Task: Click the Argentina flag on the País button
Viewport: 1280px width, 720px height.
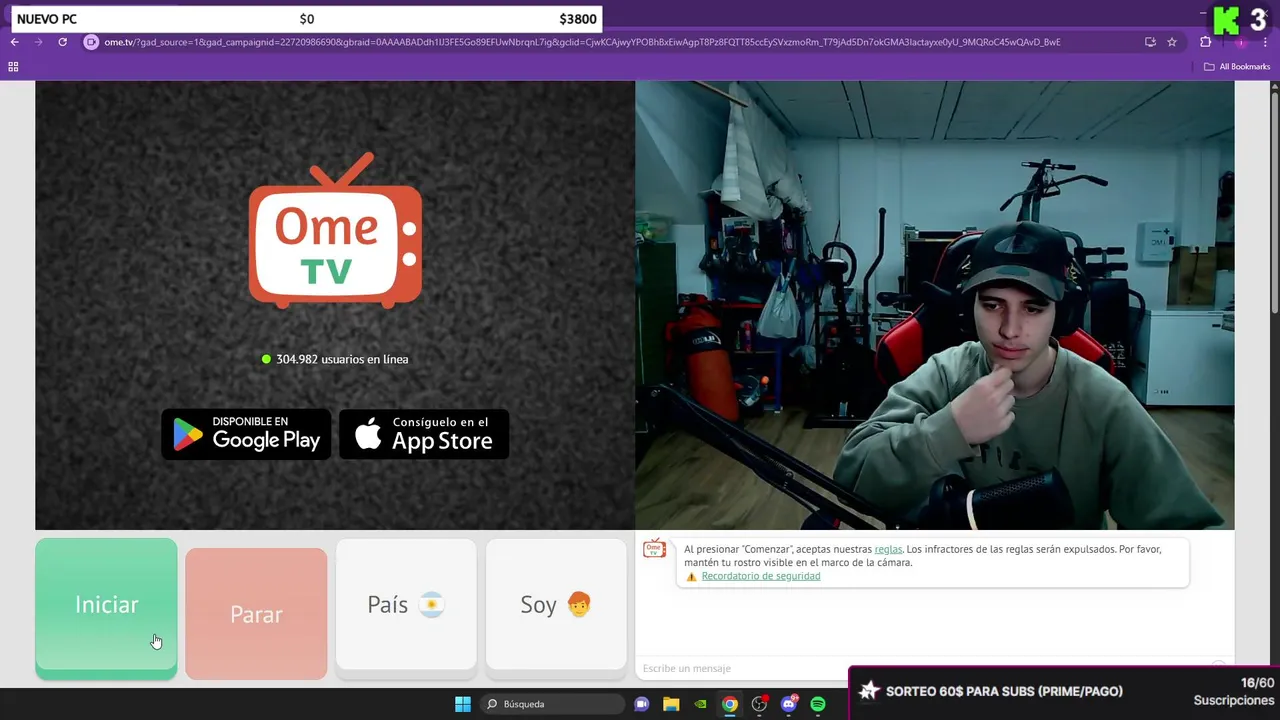Action: point(431,605)
